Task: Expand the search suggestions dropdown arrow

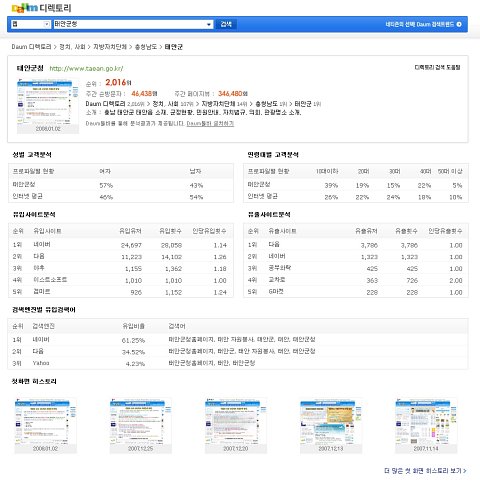Action: coord(209,24)
